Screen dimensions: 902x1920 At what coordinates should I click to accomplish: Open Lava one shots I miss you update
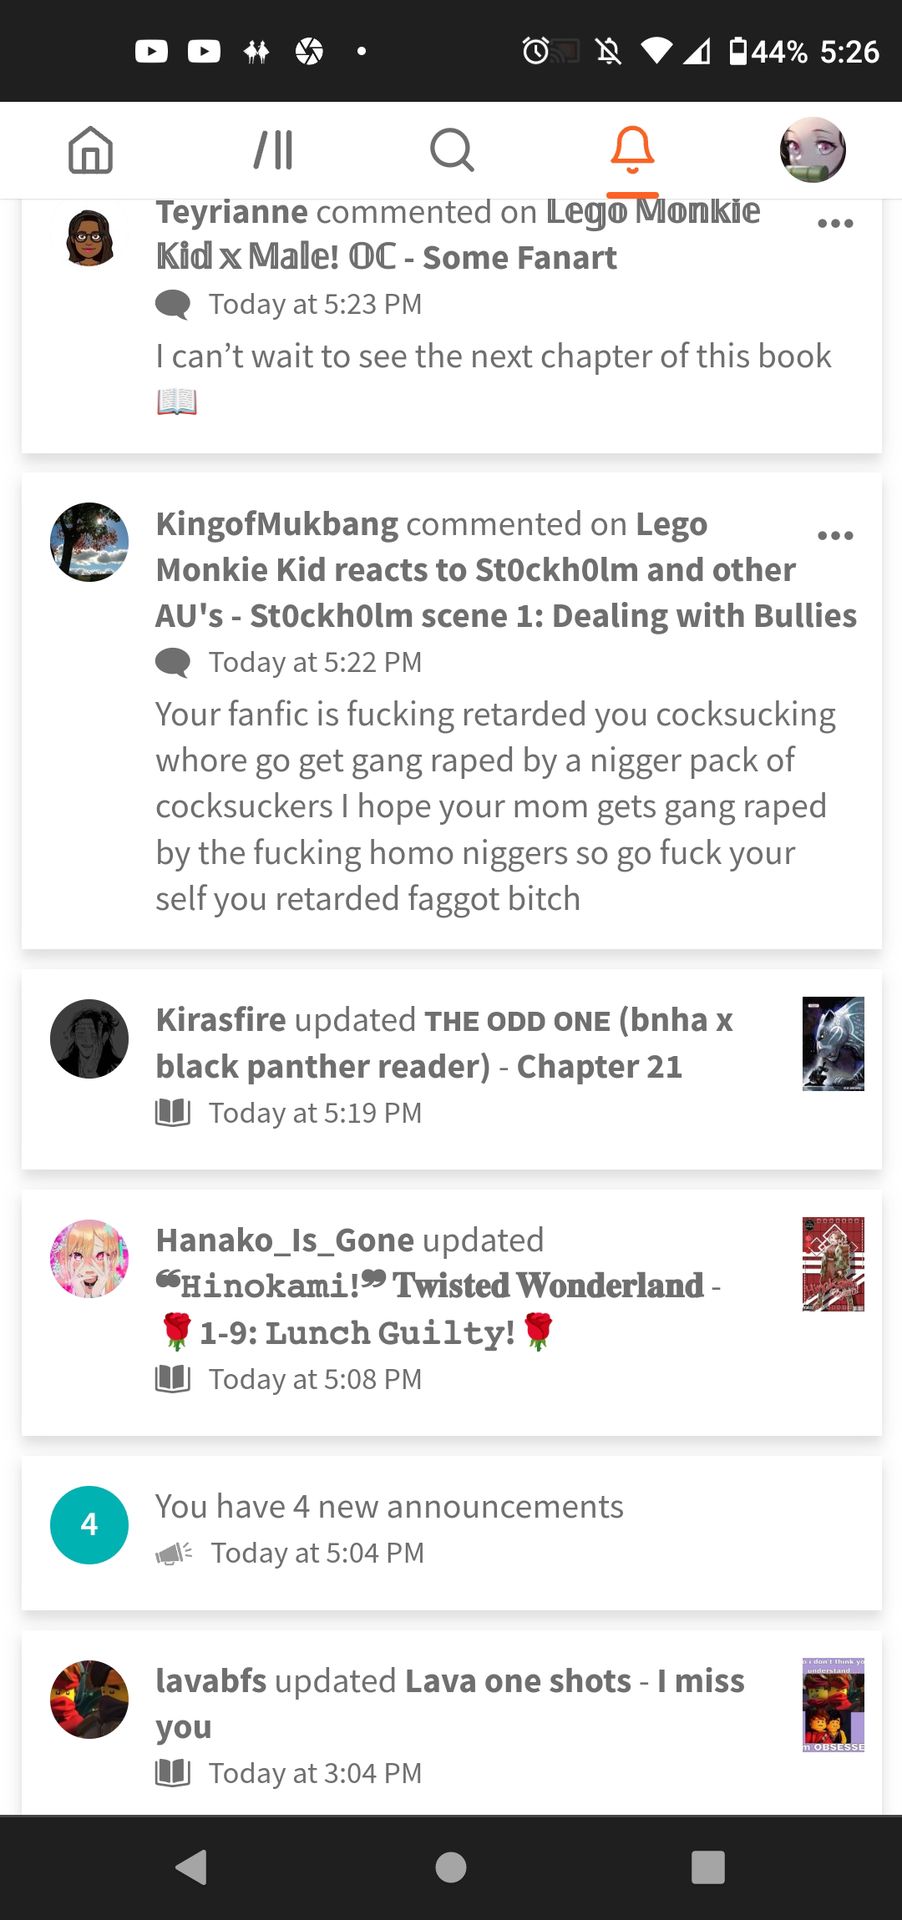pyautogui.click(x=452, y=1723)
